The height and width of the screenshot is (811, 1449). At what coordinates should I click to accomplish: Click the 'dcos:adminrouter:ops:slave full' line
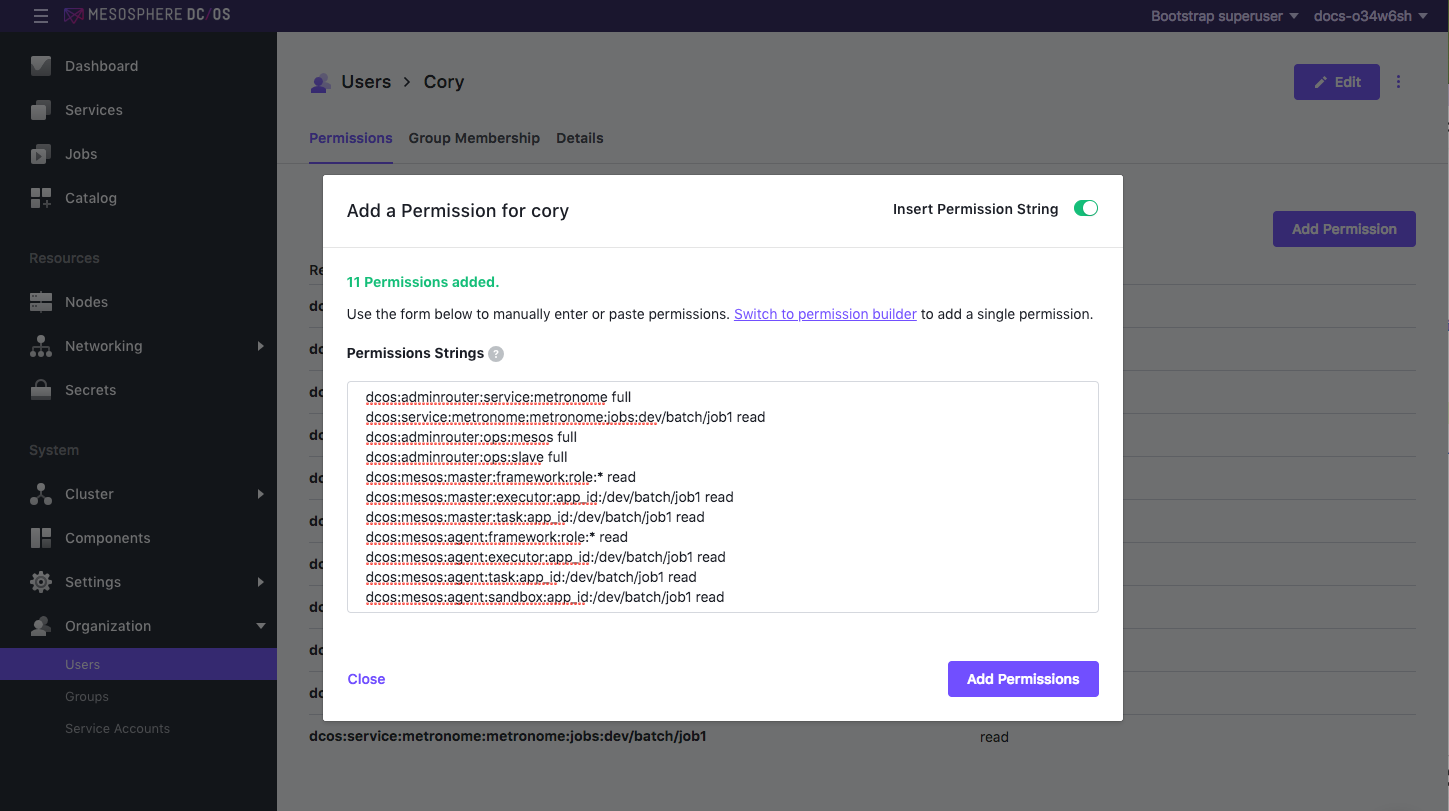point(466,457)
